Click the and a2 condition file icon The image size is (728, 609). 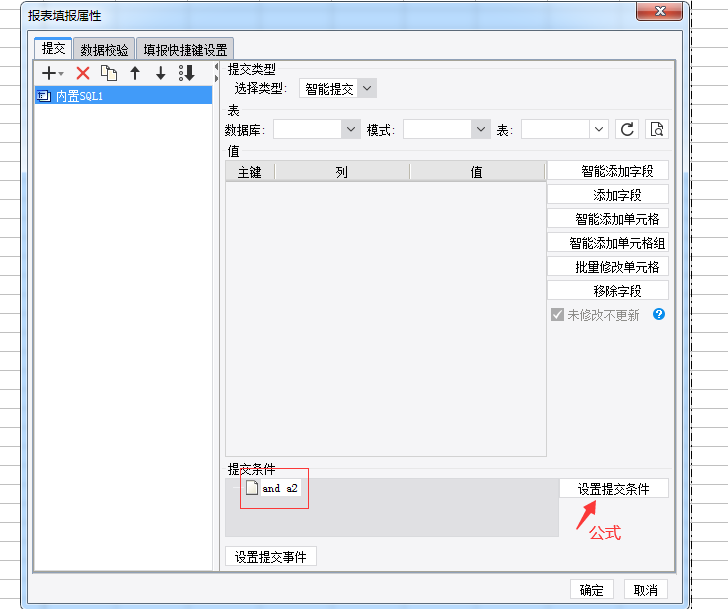(x=252, y=488)
